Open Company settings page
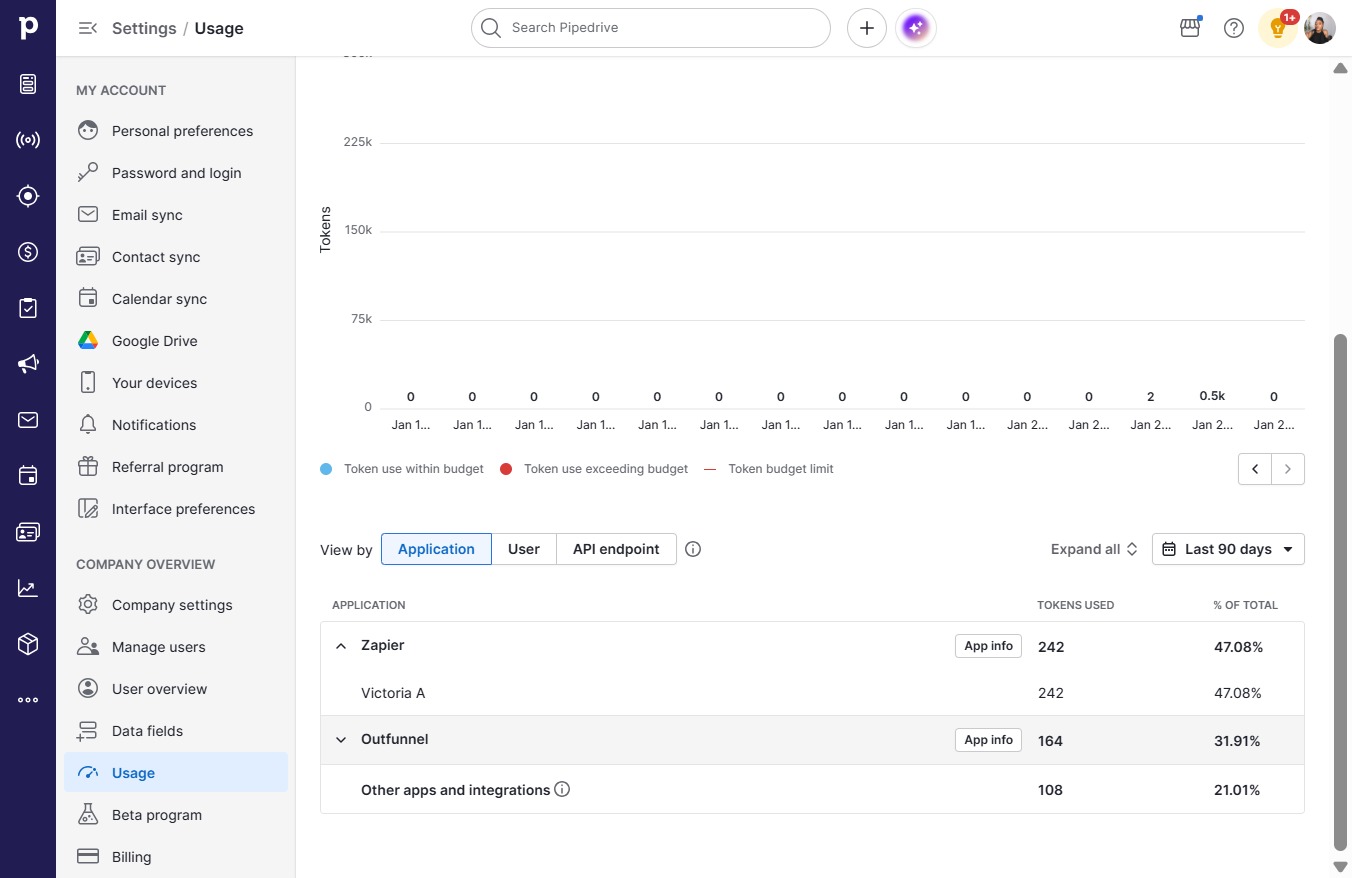The height and width of the screenshot is (878, 1352). click(x=176, y=605)
